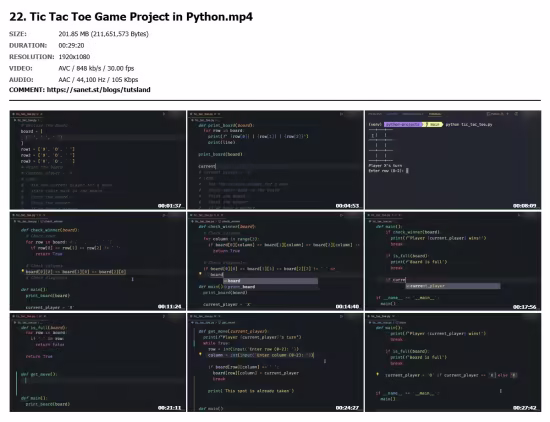The image size is (550, 422).
Task: Select the thumbnail timestamped 00:14:40
Action: click(x=275, y=261)
